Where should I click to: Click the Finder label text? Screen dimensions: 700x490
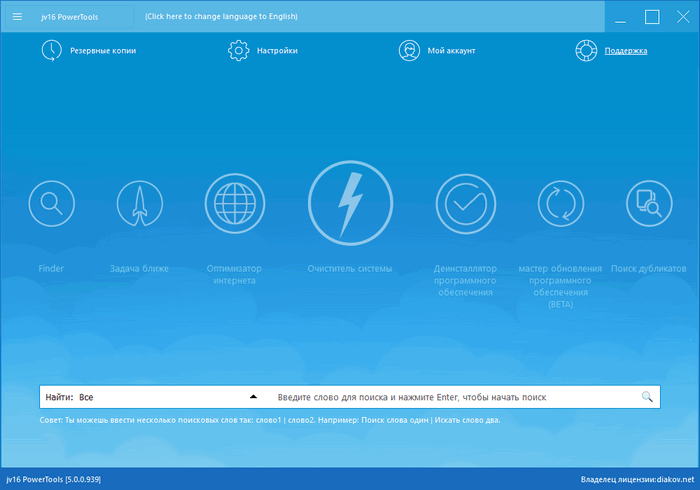point(51,268)
